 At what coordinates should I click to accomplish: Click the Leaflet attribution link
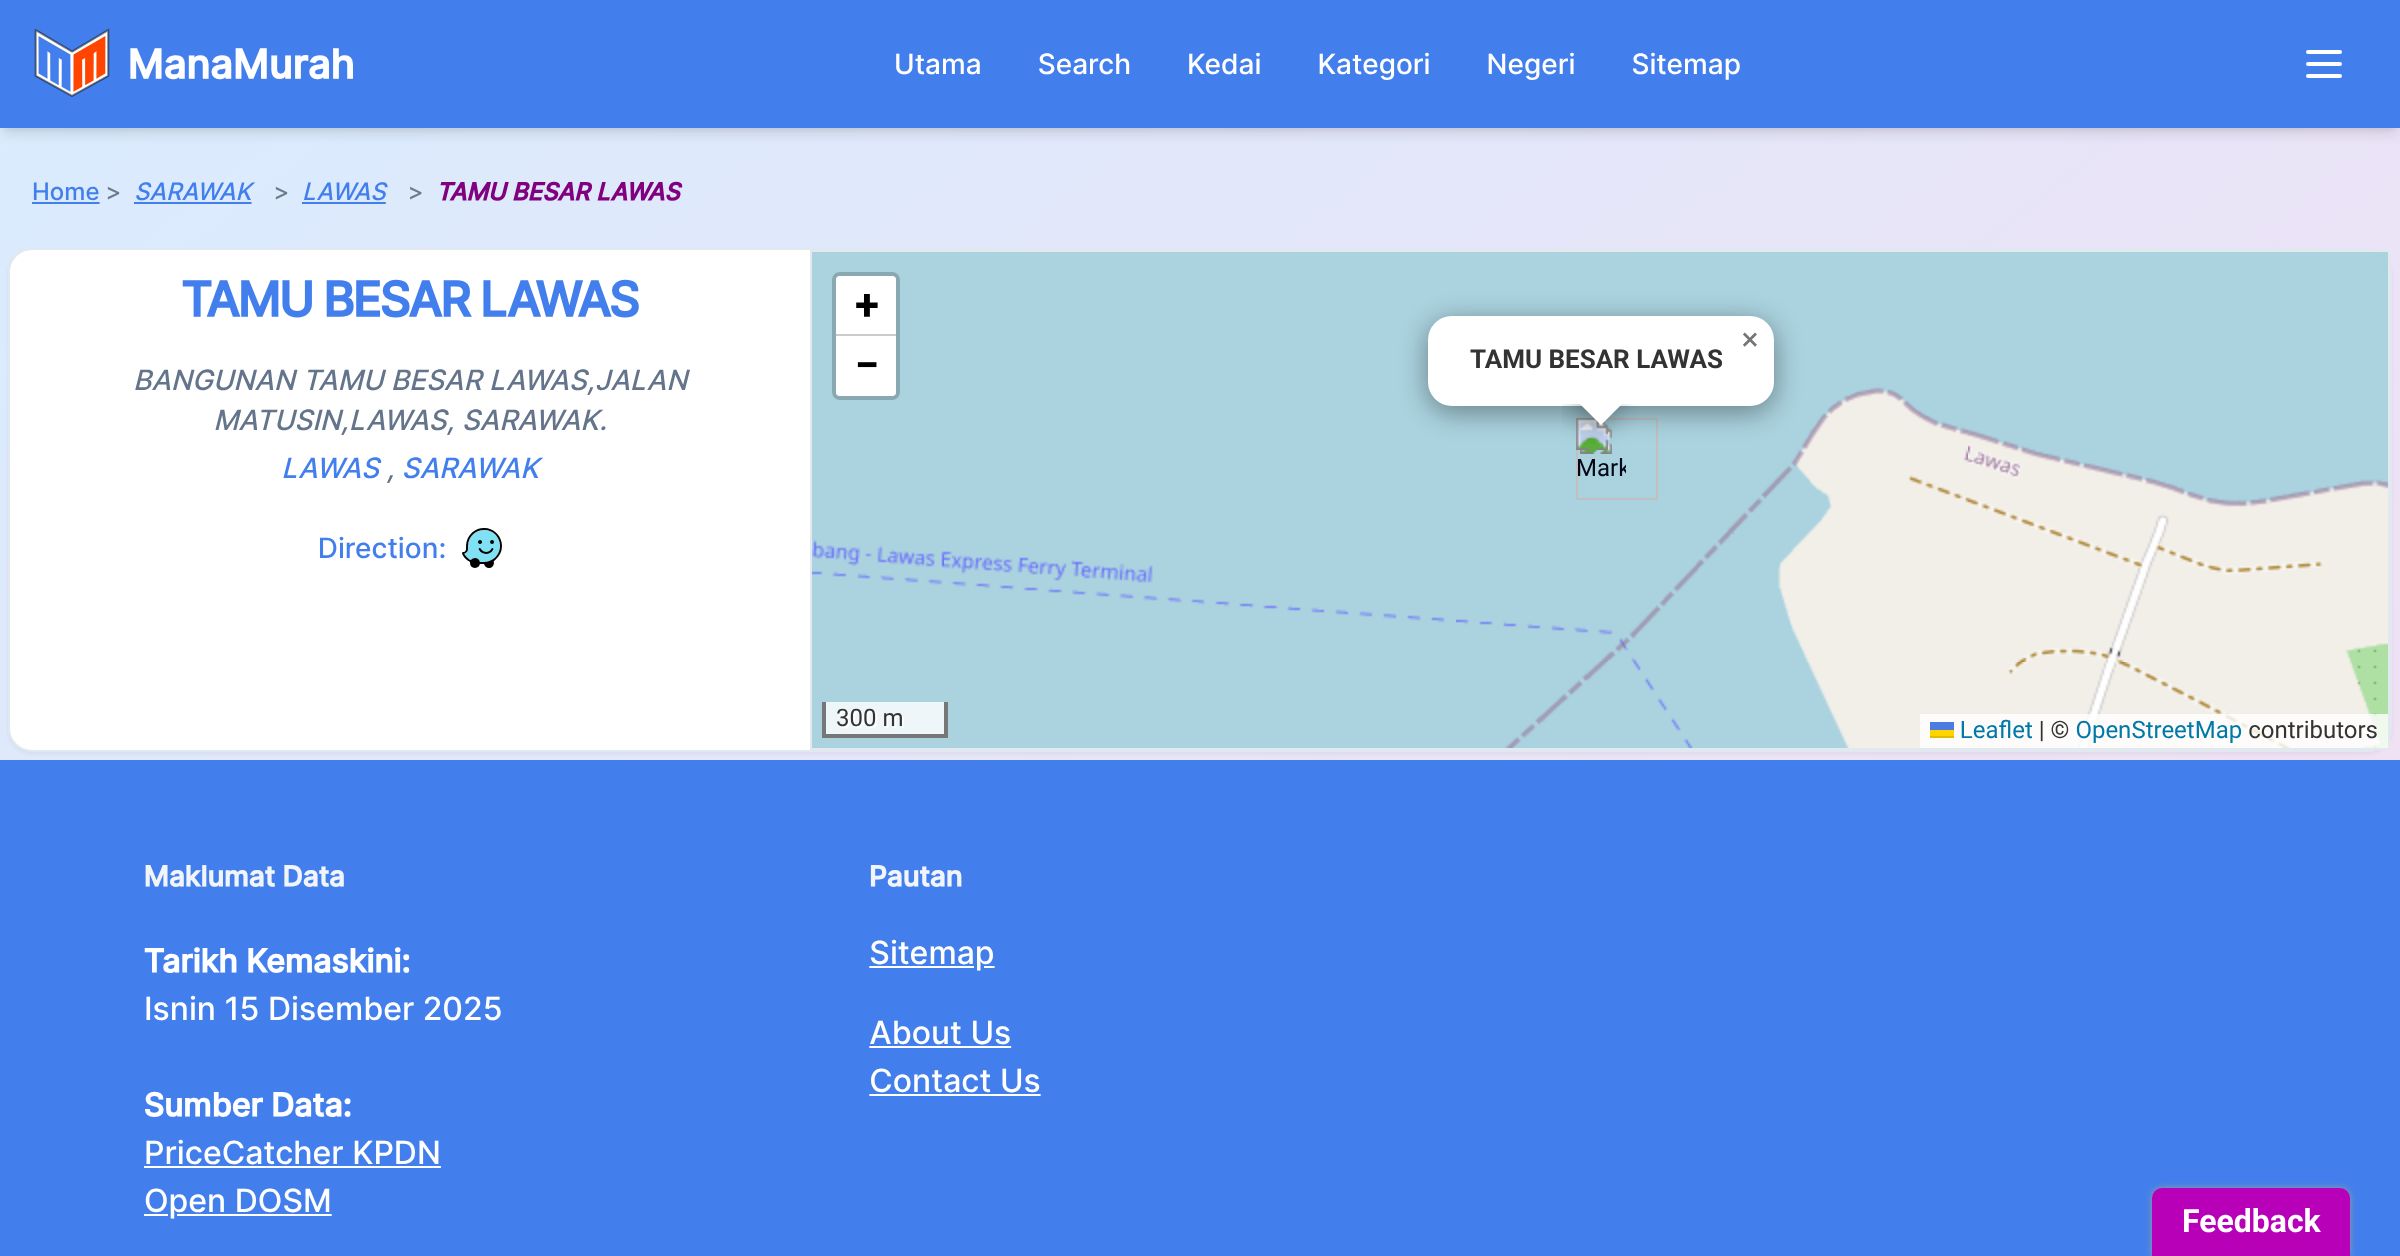coord(1994,730)
